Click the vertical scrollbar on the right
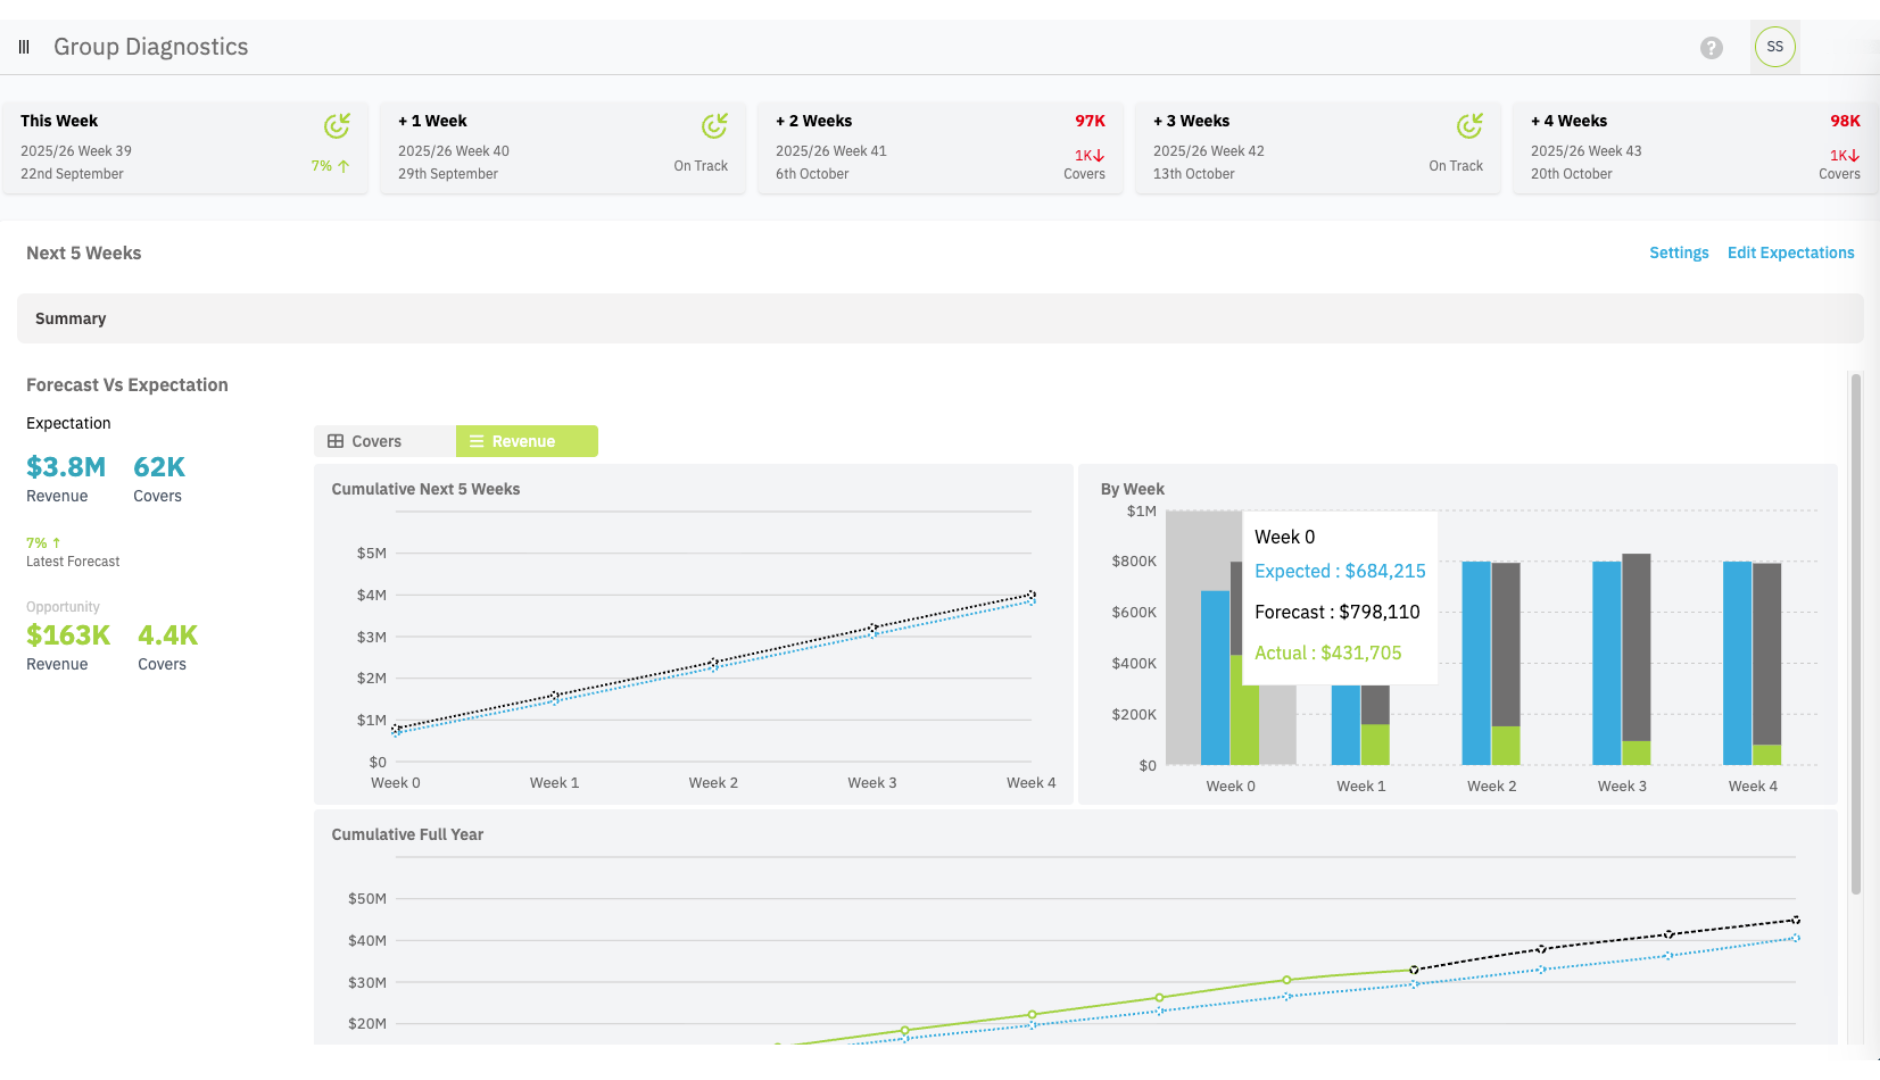This screenshot has height=1080, width=1880. coord(1855,630)
